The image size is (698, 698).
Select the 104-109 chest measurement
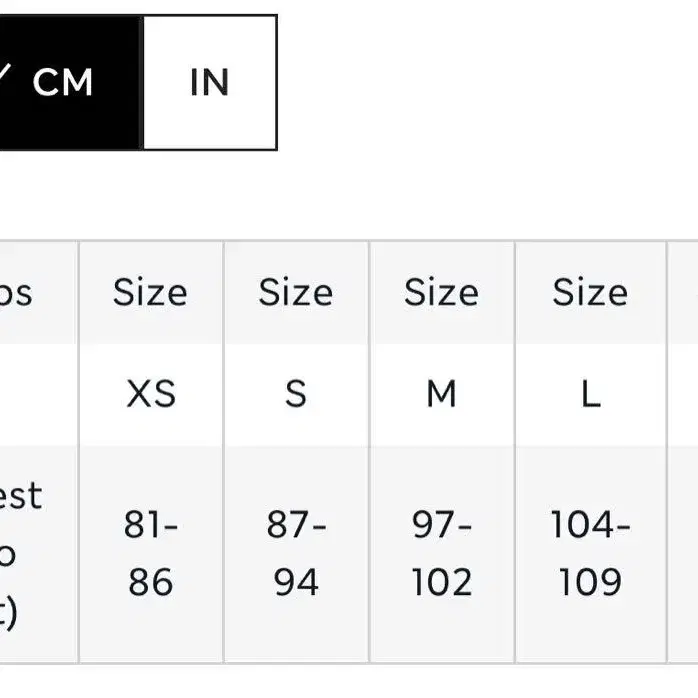[x=591, y=553]
